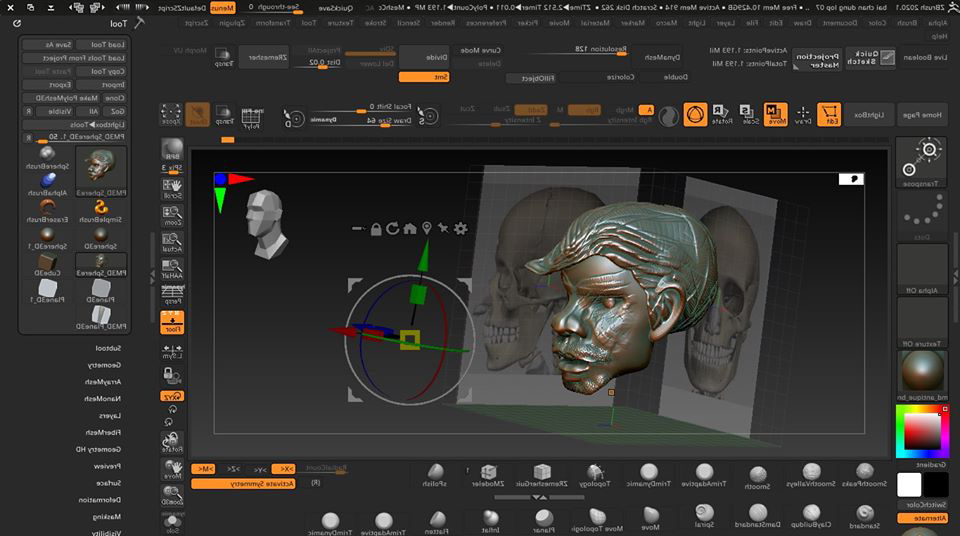The width and height of the screenshot is (960, 536).
Task: Select the Inflat brush
Action: coord(490,521)
